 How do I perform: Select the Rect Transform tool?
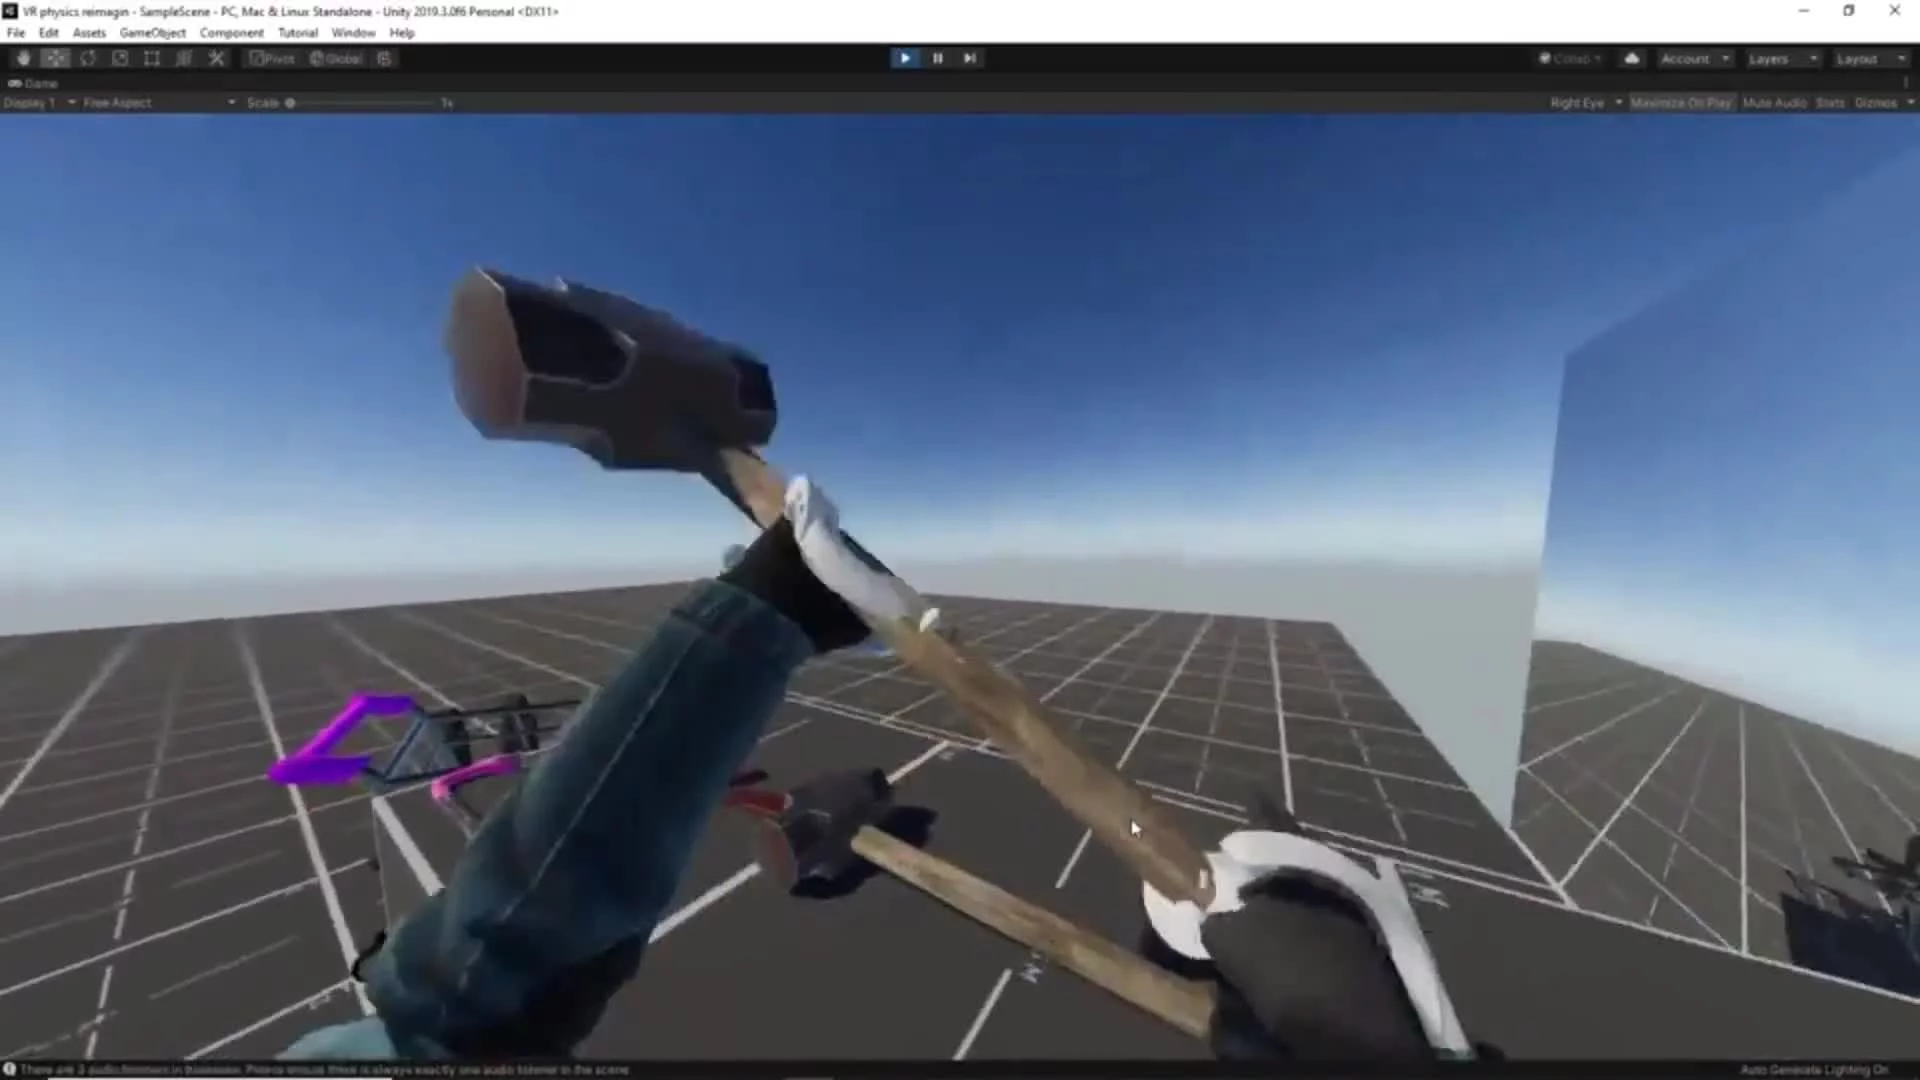point(152,58)
